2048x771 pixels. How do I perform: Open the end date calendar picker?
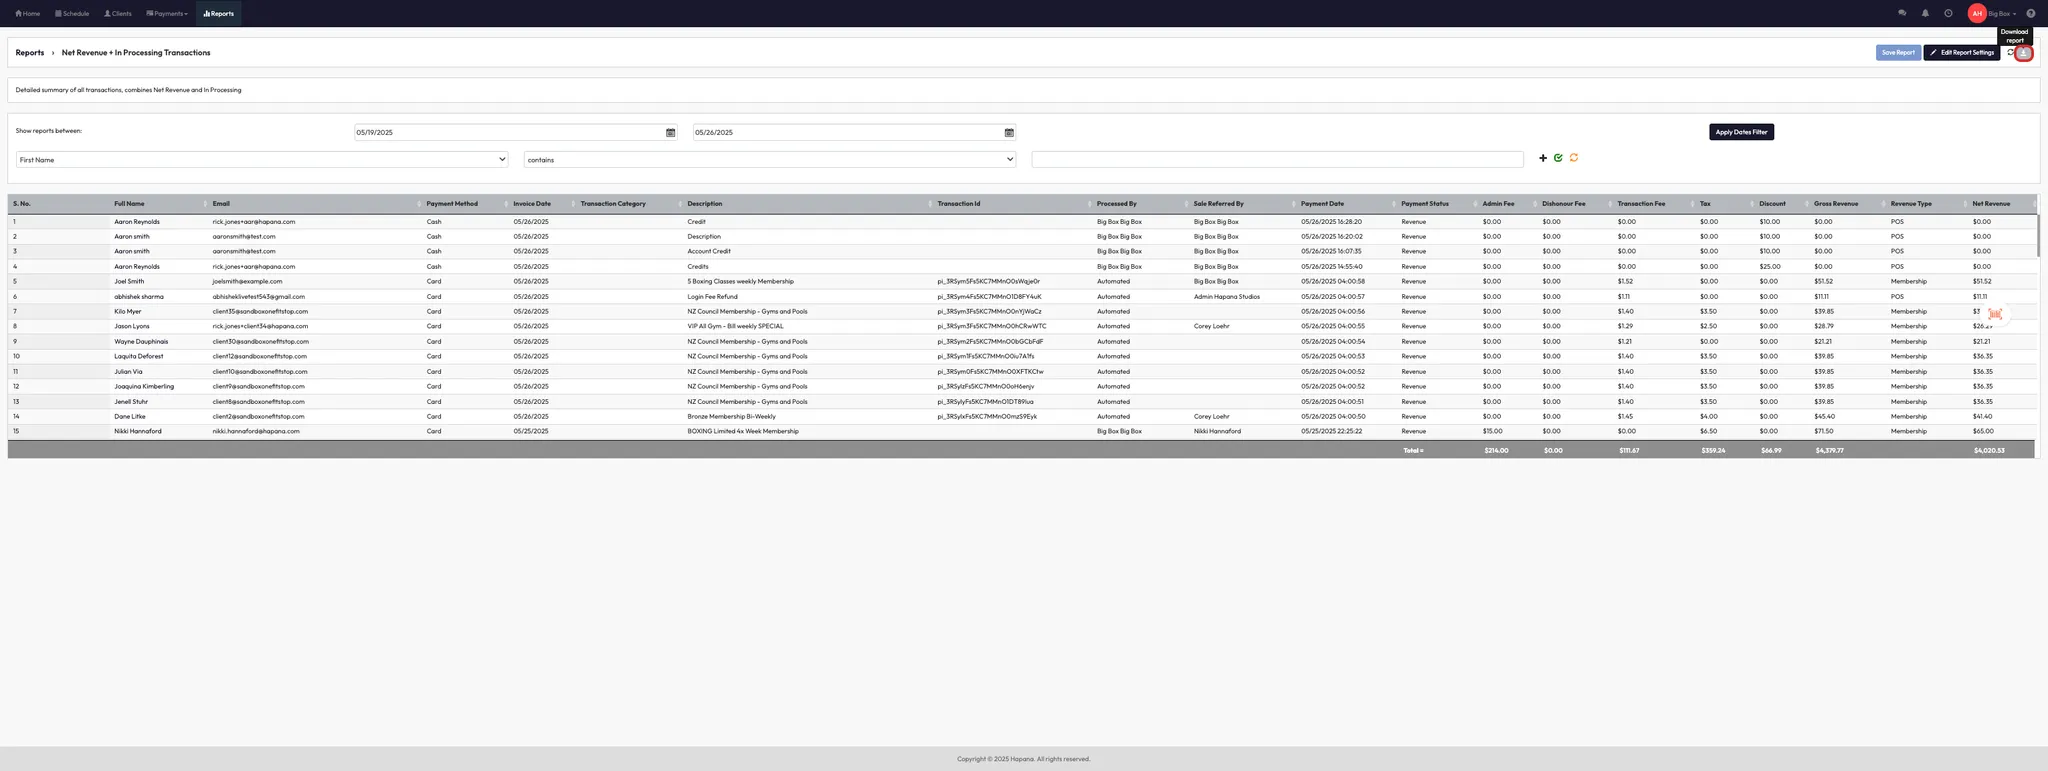[1009, 133]
